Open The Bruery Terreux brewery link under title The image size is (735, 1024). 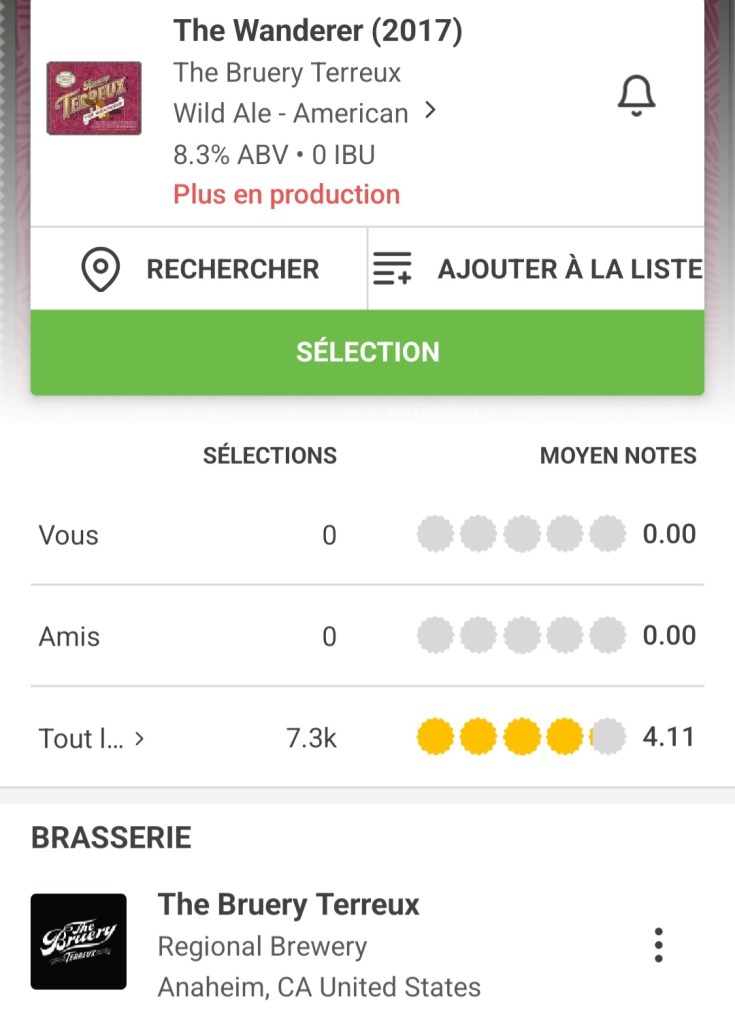click(x=287, y=73)
